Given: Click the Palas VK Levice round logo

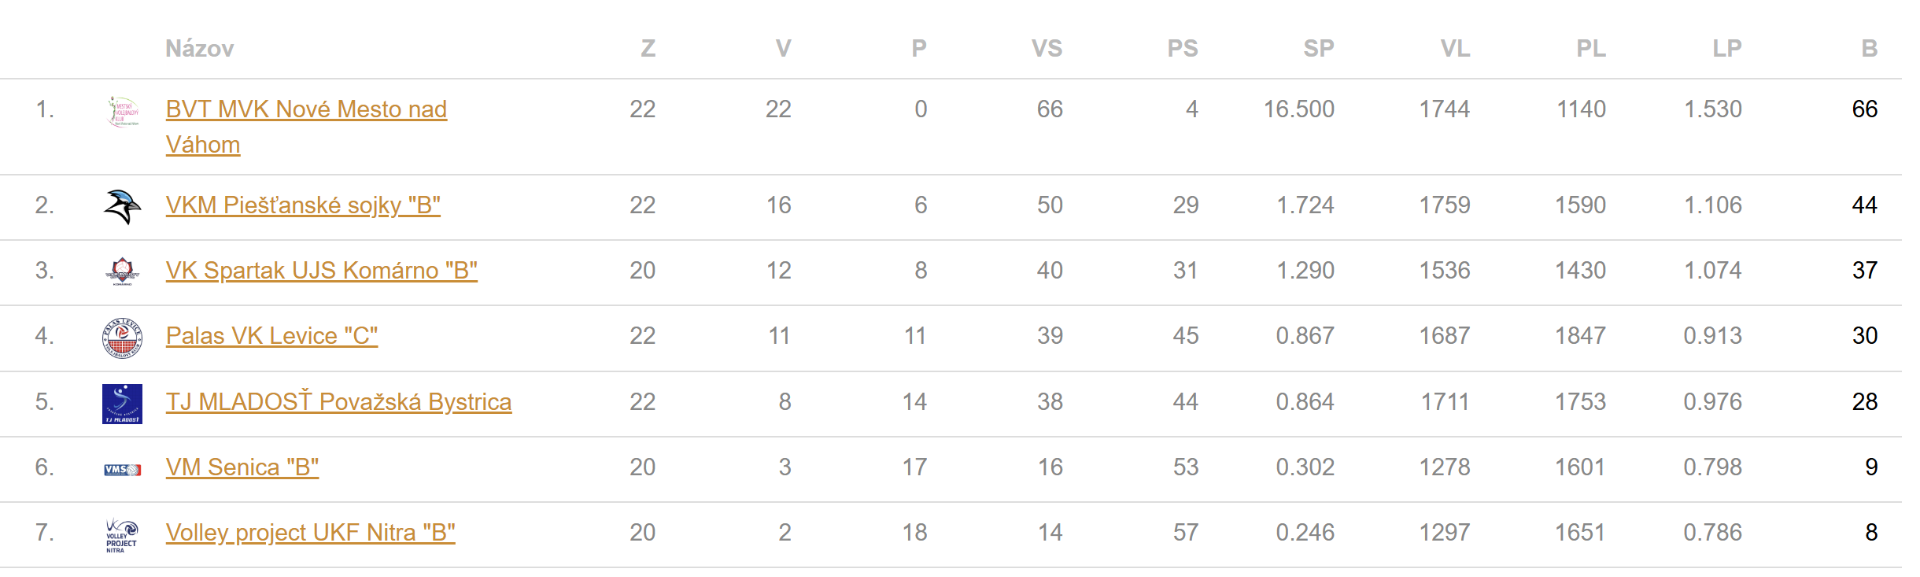Looking at the screenshot, I should coord(122,337).
